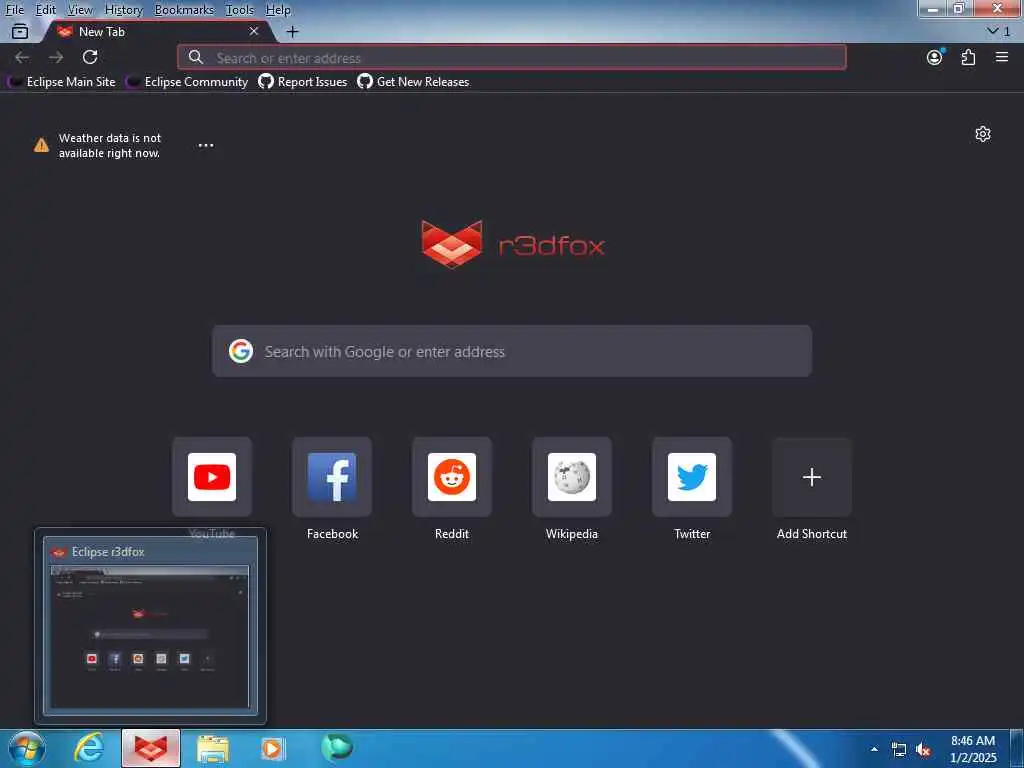The height and width of the screenshot is (768, 1024).
Task: Launch Internet Explorer from taskbar
Action: pos(89,748)
